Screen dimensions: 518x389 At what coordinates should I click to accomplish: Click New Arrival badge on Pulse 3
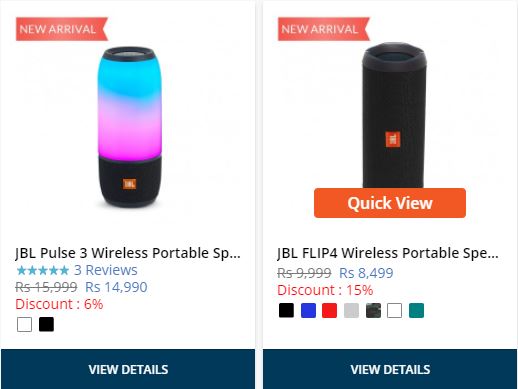click(x=62, y=29)
